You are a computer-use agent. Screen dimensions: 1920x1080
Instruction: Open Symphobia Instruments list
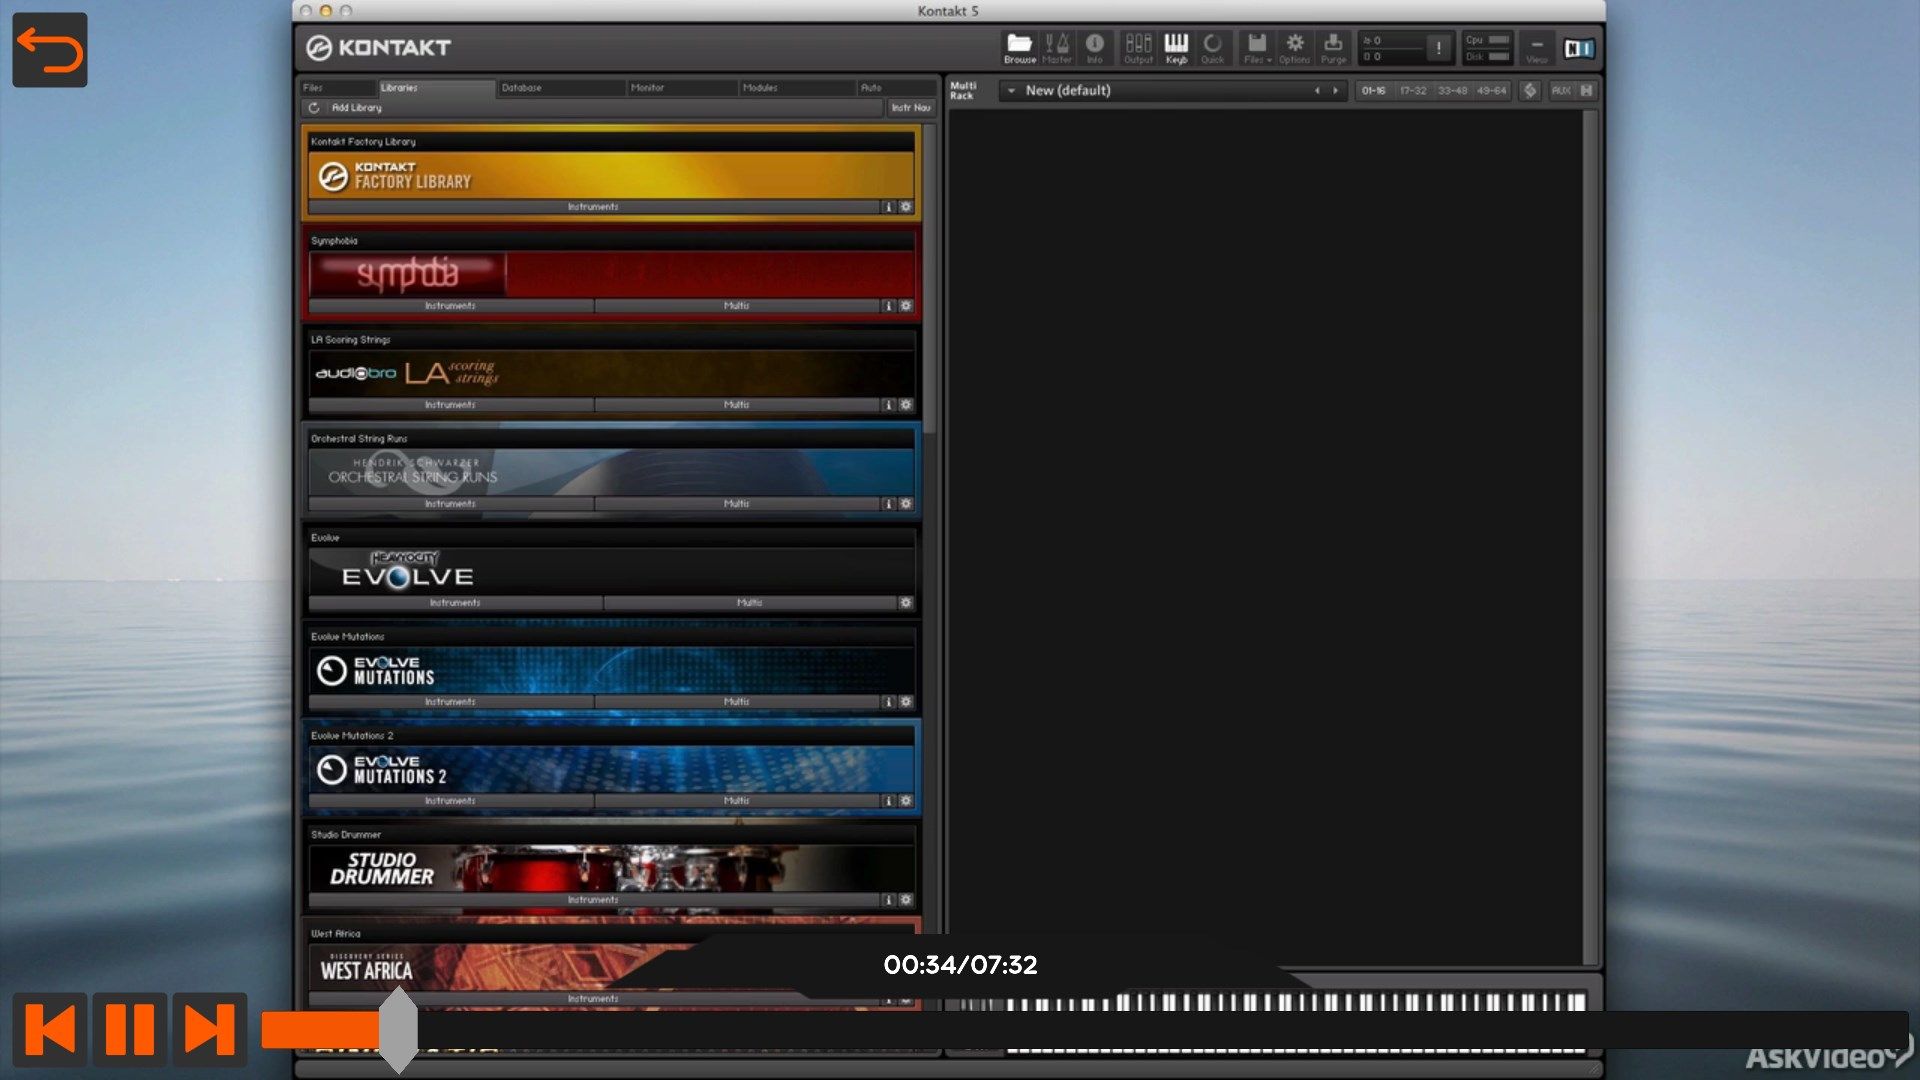(450, 306)
